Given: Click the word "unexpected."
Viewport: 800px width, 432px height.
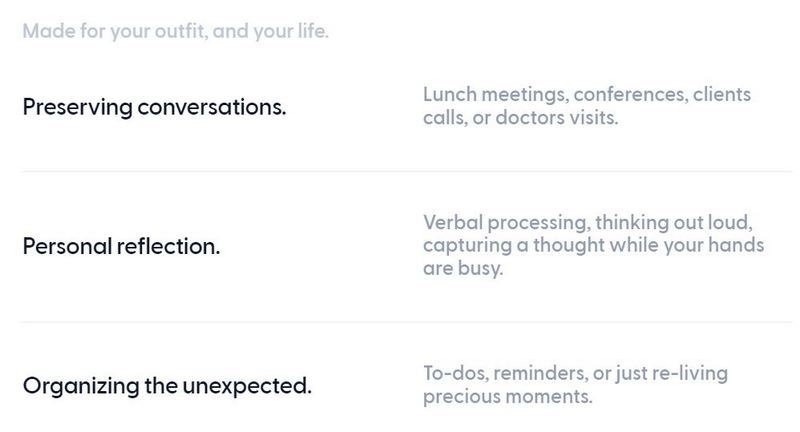Looking at the screenshot, I should 246,386.
